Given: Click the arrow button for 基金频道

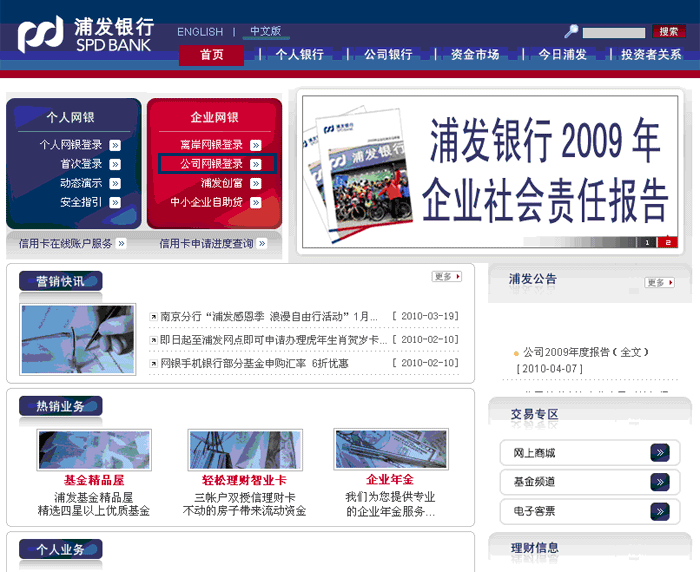Looking at the screenshot, I should (660, 482).
